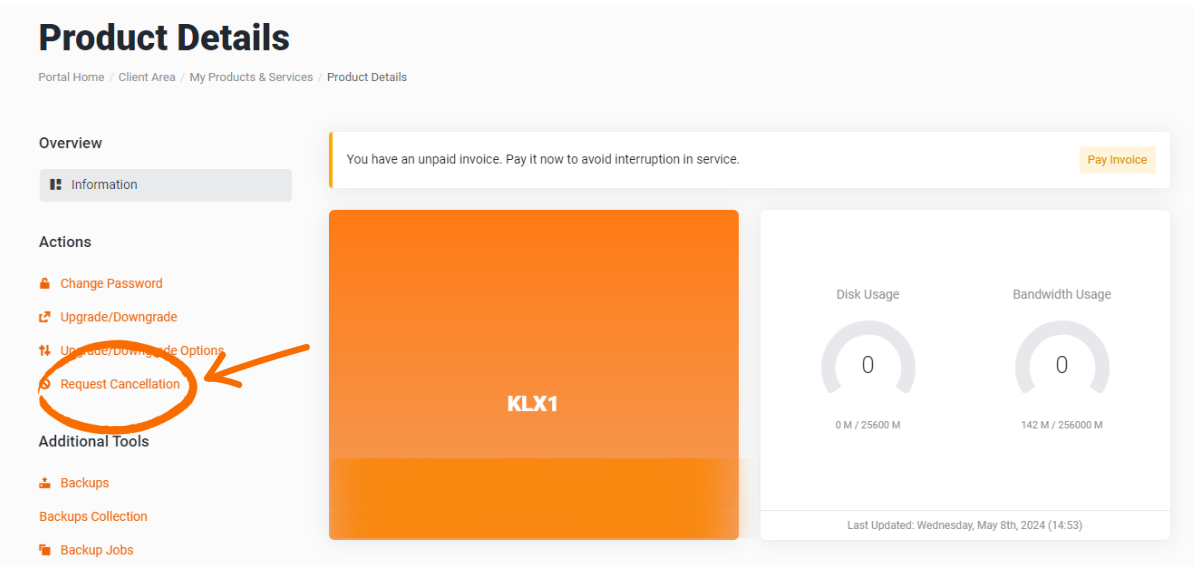This screenshot has height=568, width=1194.
Task: Pay the unpaid invoice with Pay Invoice
Action: [x=1117, y=160]
